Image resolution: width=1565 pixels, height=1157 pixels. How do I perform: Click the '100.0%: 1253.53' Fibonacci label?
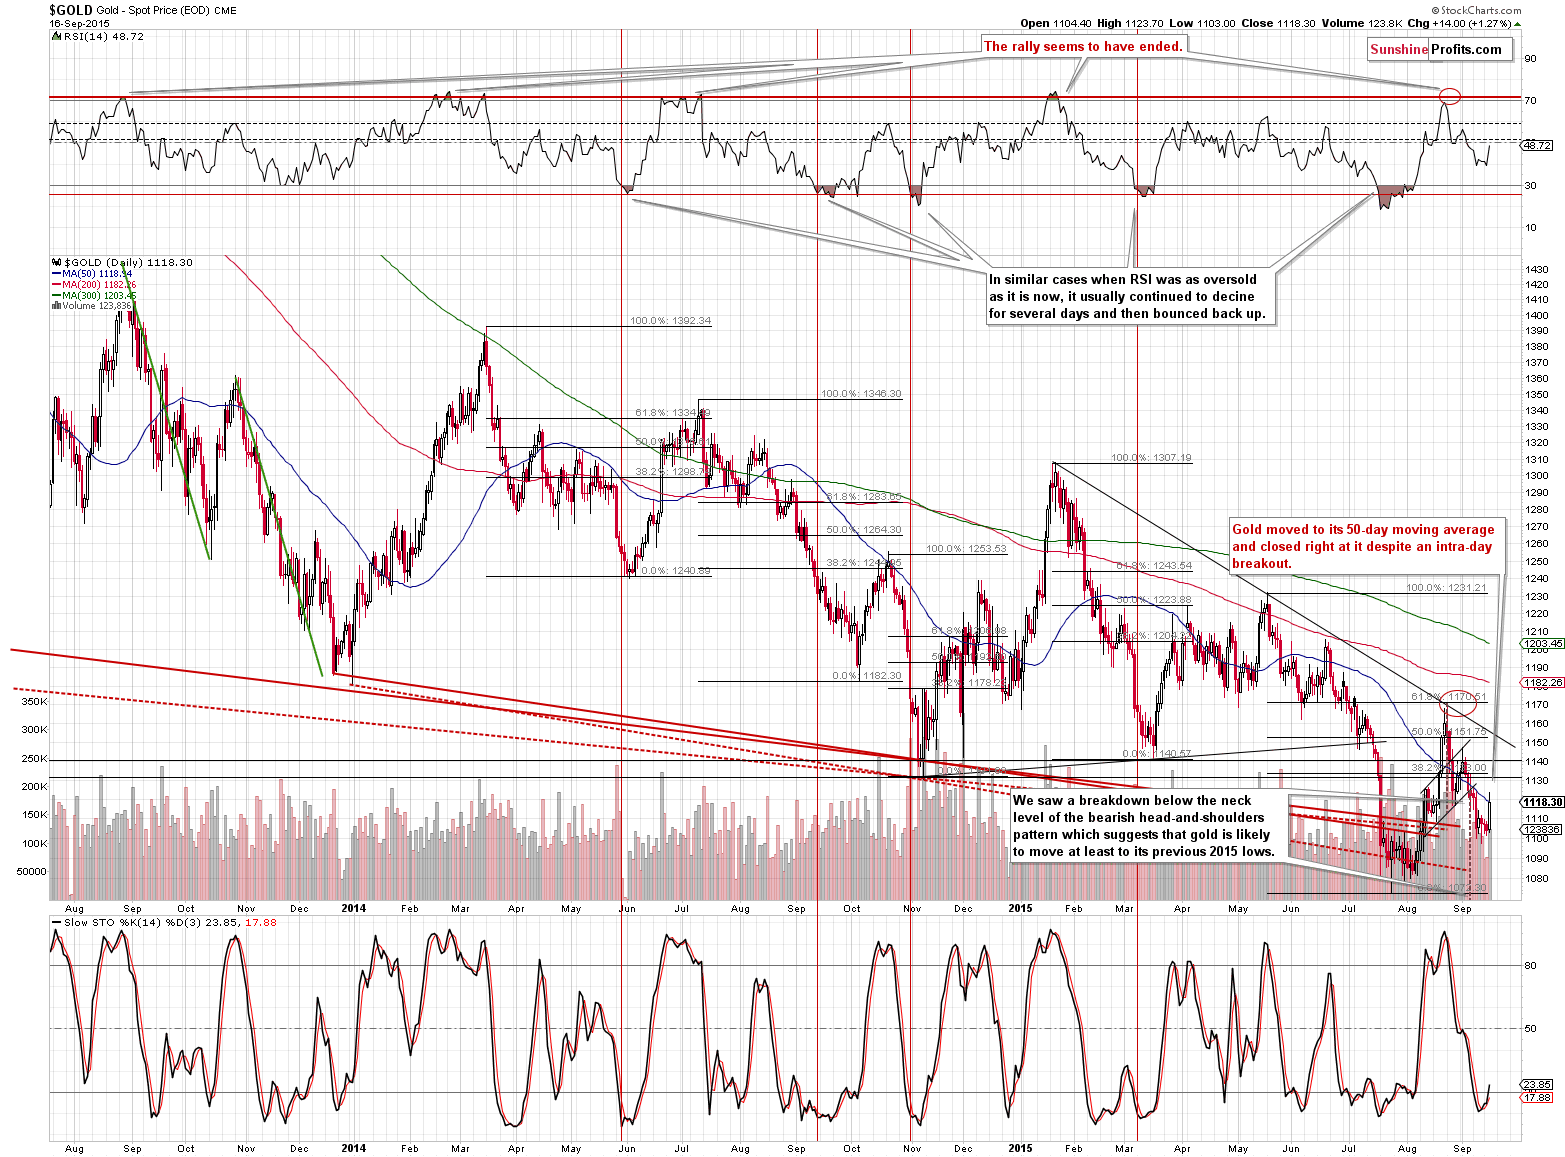pos(966,549)
